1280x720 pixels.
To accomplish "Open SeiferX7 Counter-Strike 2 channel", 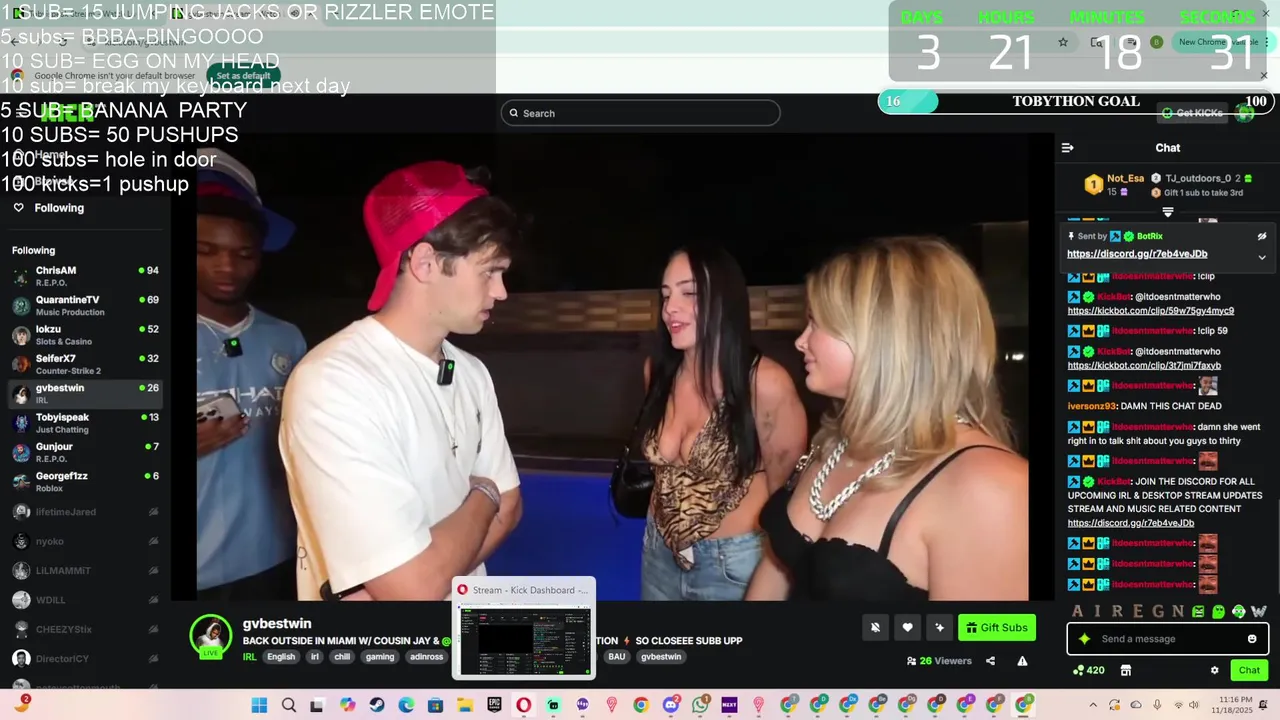I will [85, 364].
